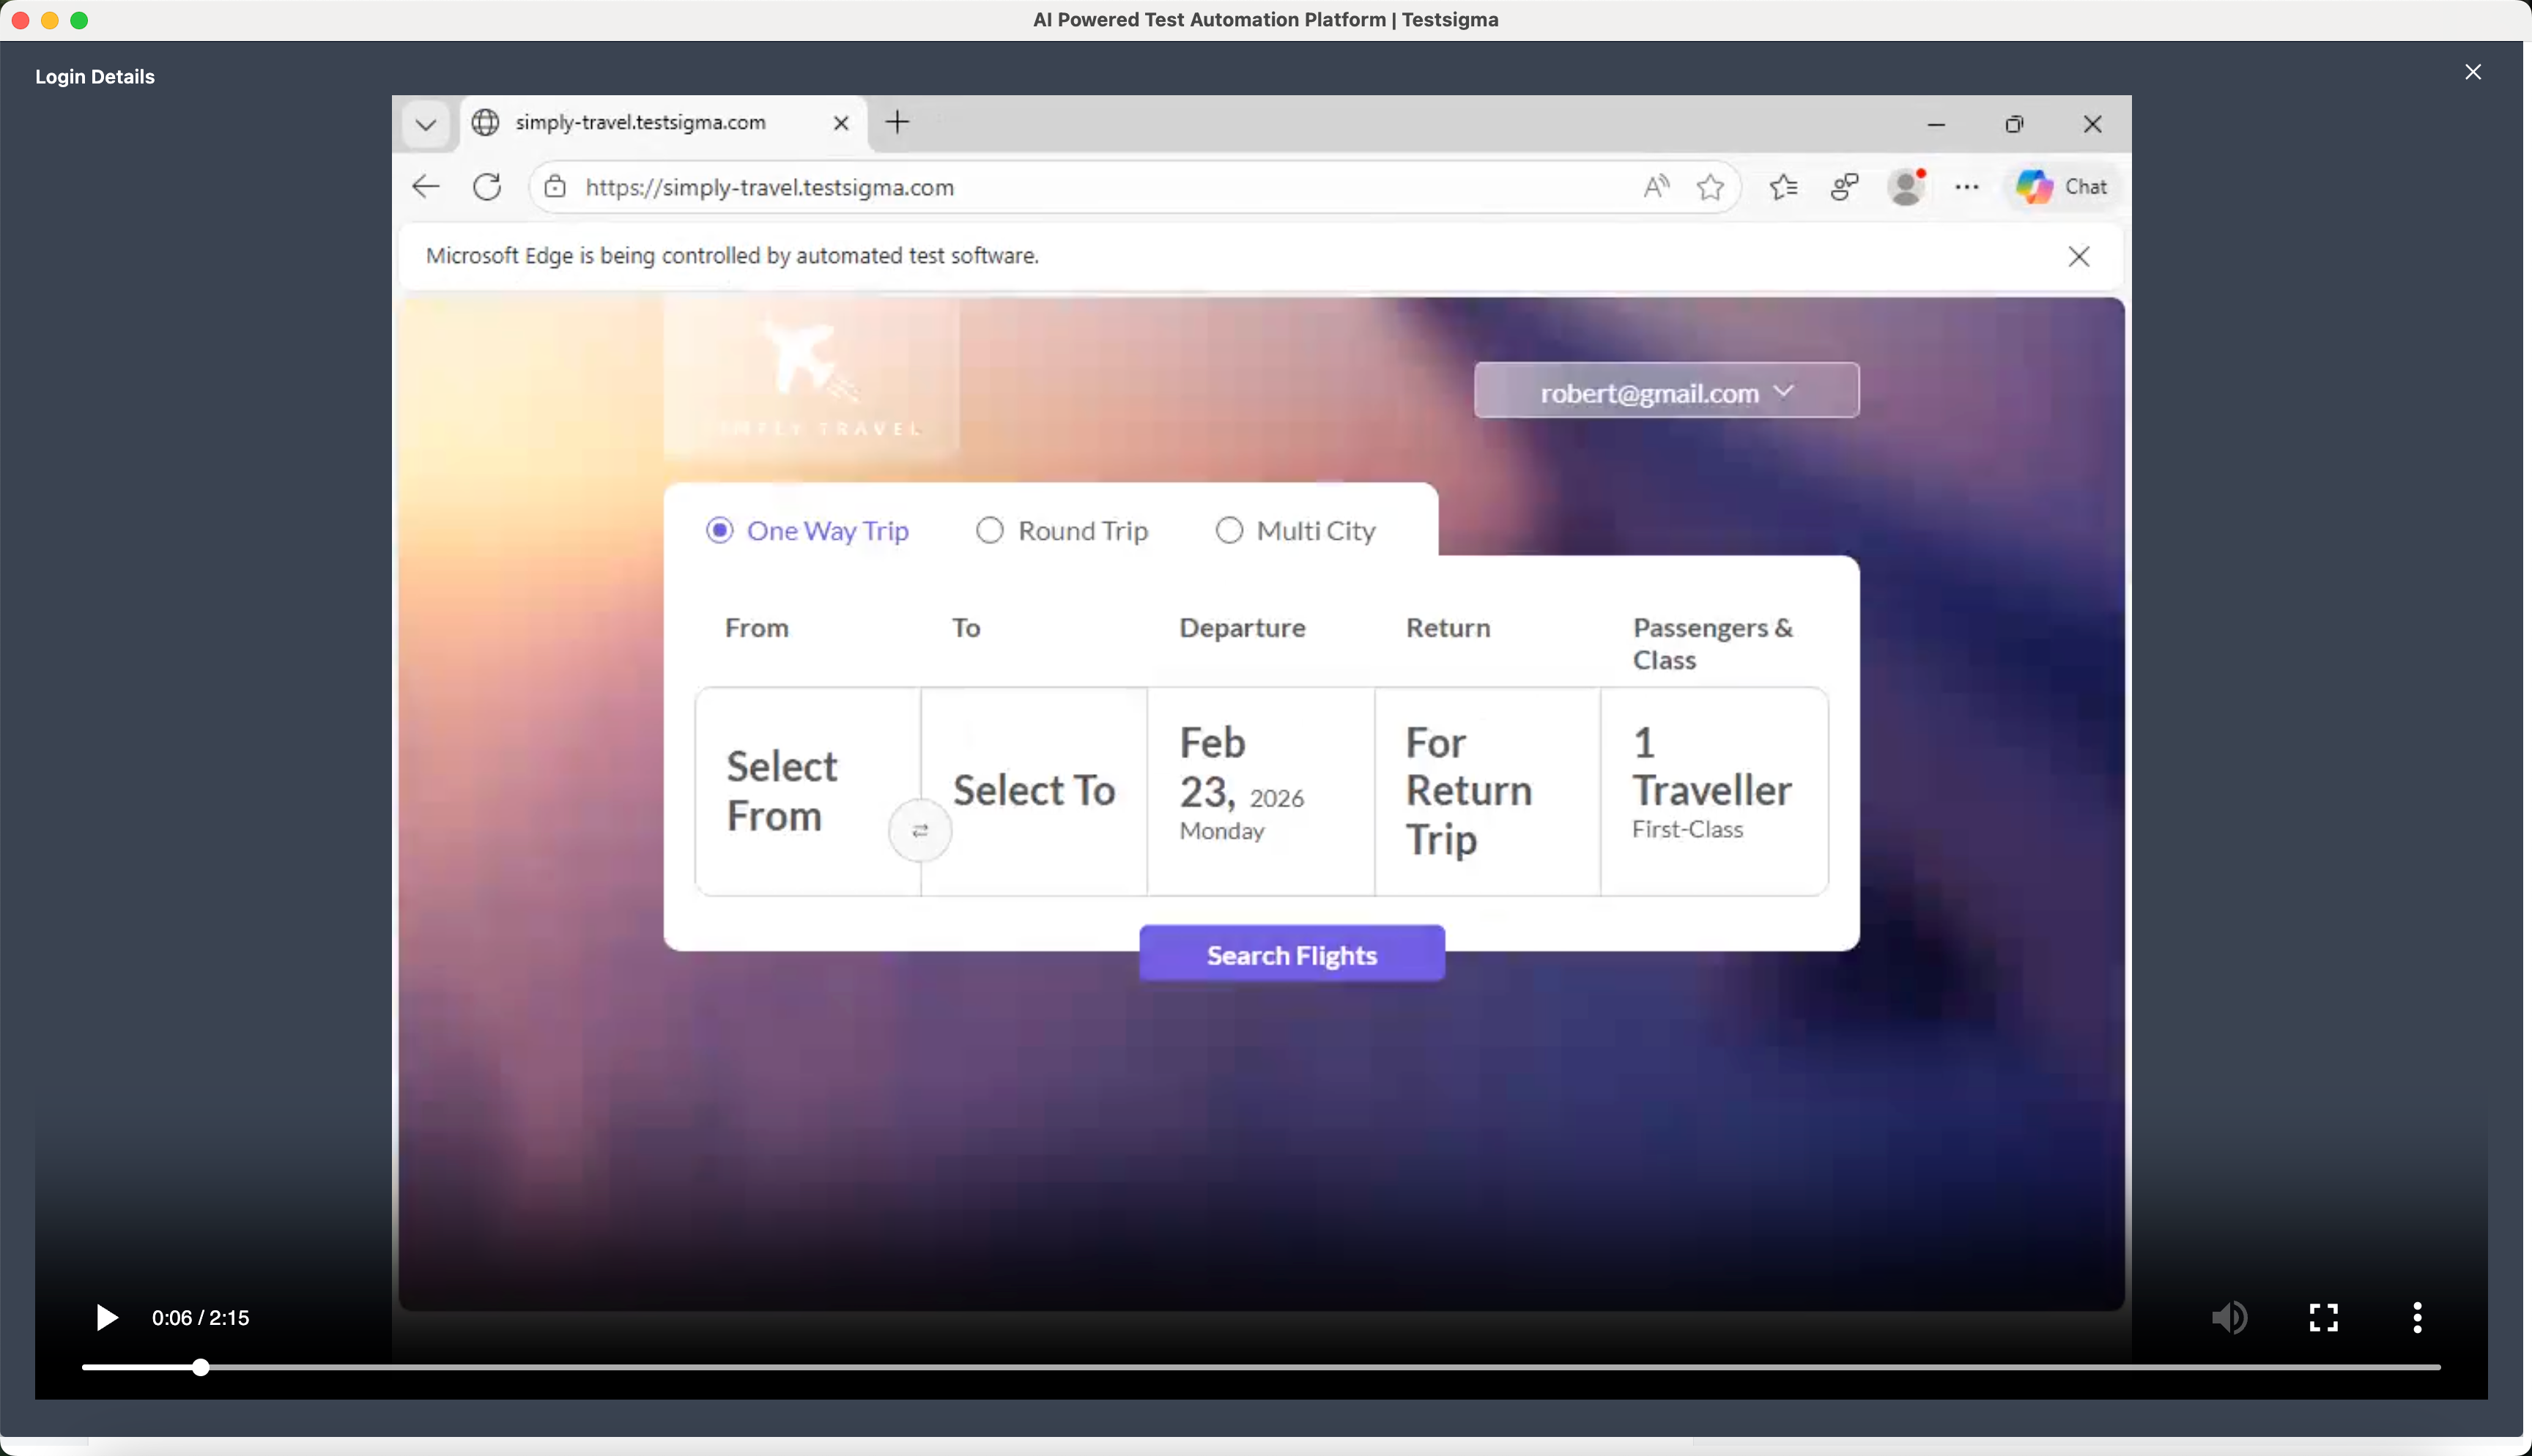Click the video progress seek bar
The image size is (2532, 1456).
click(1260, 1367)
